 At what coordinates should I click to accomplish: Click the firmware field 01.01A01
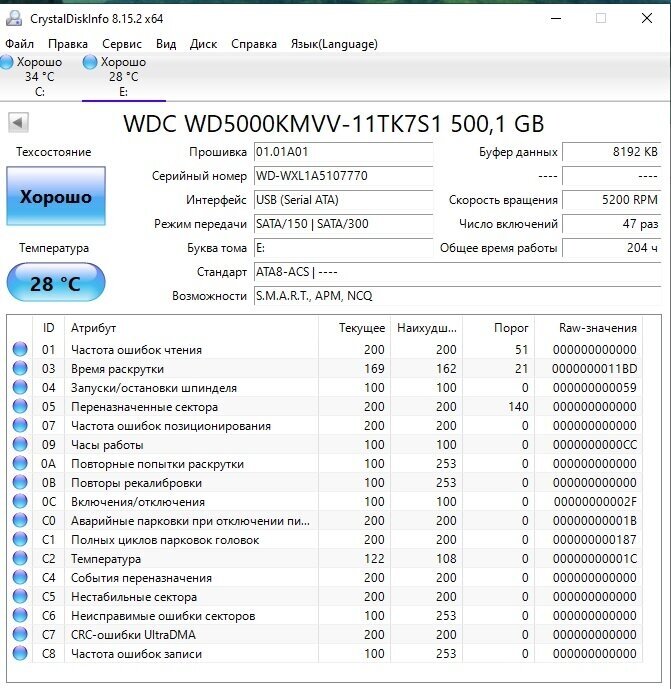pyautogui.click(x=344, y=152)
